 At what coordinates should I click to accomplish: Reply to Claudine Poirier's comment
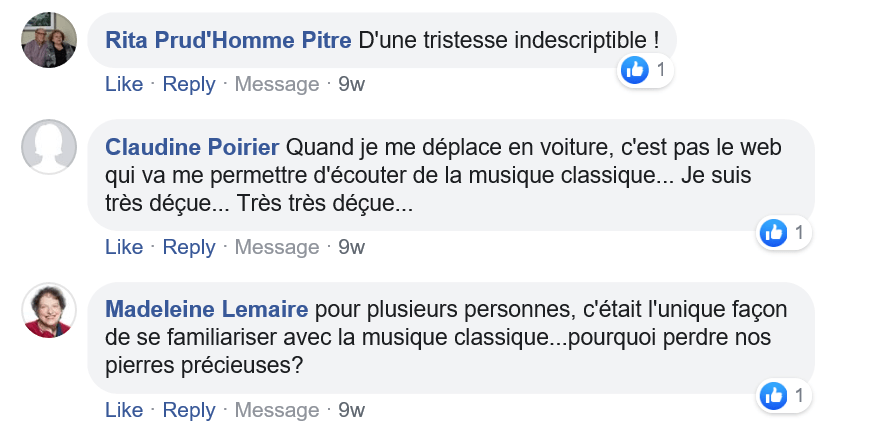pyautogui.click(x=189, y=247)
